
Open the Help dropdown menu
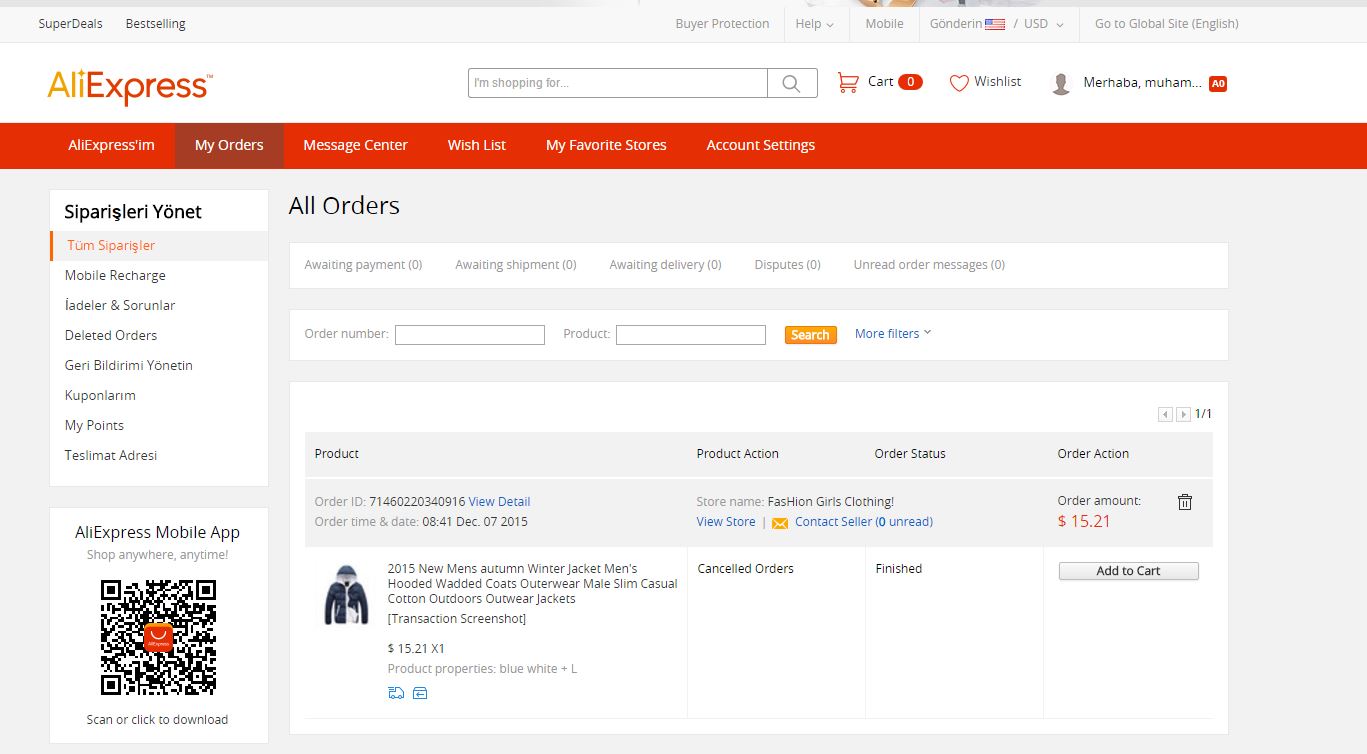(x=814, y=24)
